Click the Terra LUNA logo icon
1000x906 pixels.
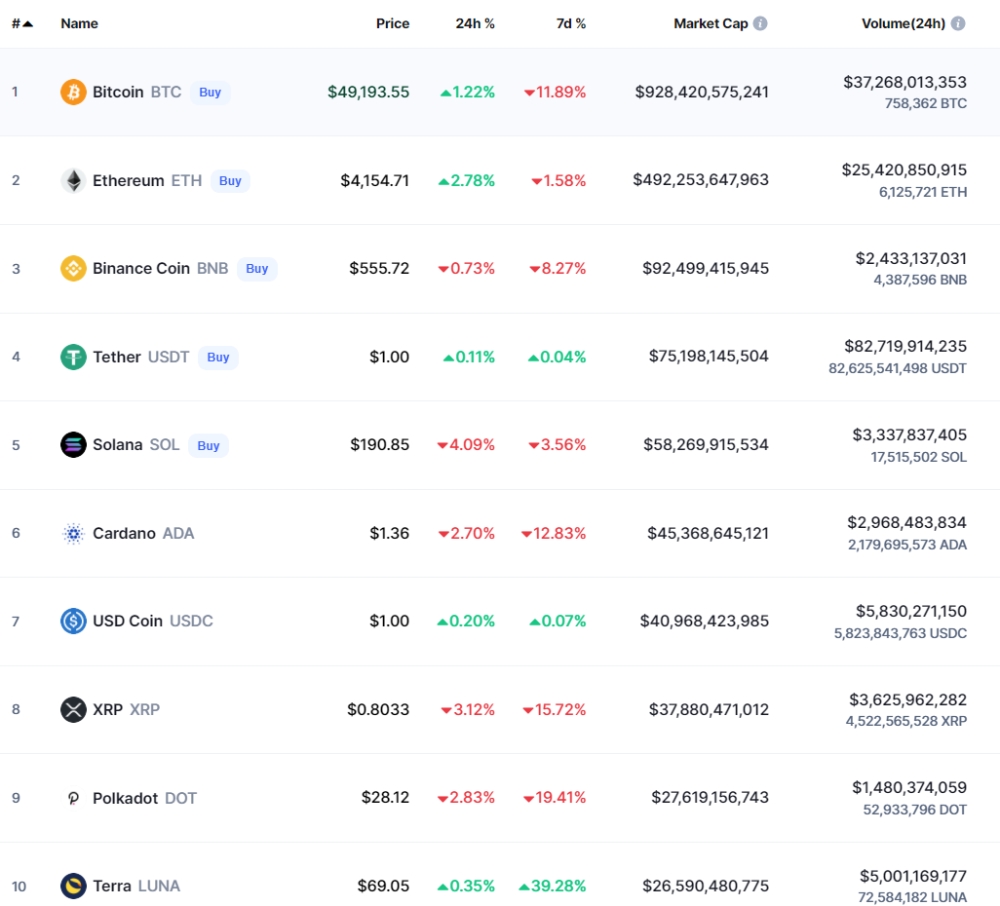(73, 886)
